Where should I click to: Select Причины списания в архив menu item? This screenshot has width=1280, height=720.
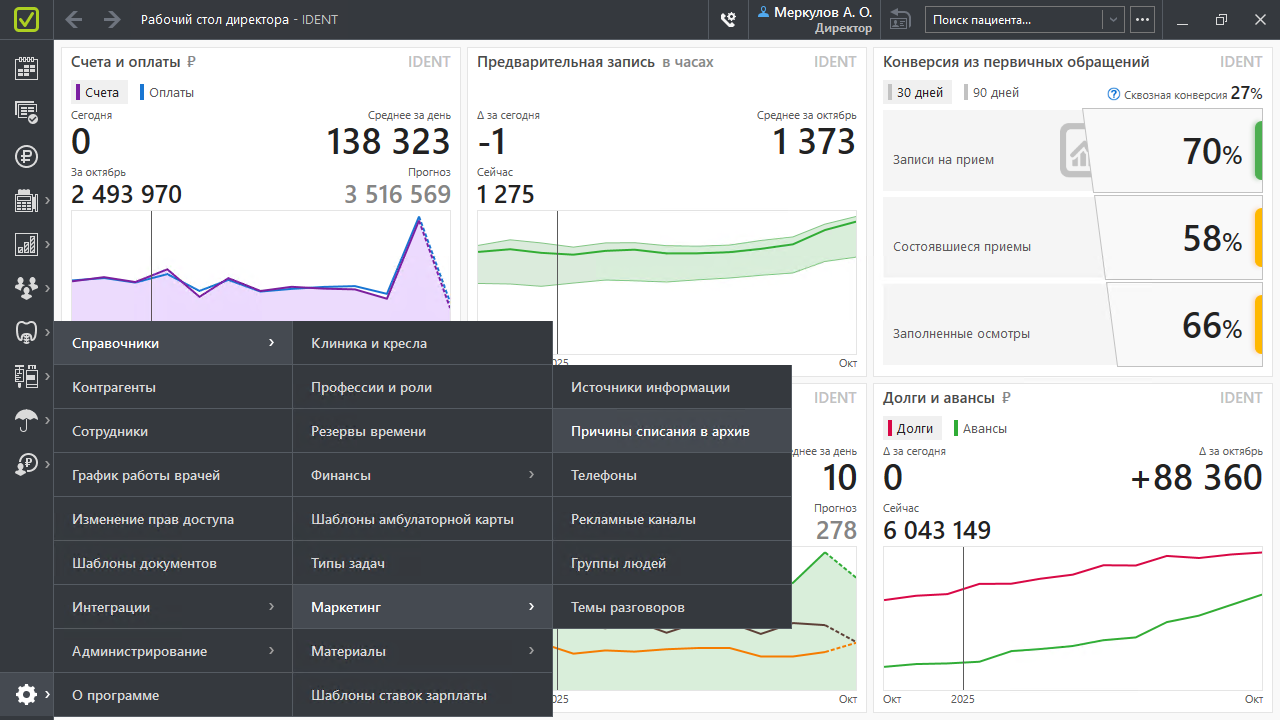pyautogui.click(x=660, y=431)
